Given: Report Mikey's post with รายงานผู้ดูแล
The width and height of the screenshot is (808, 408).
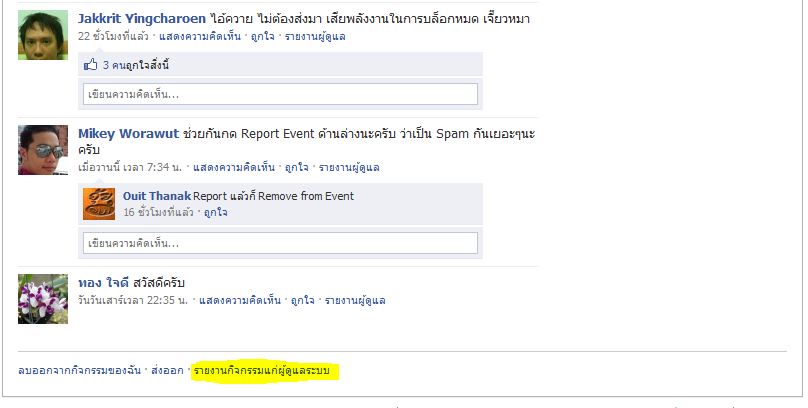Looking at the screenshot, I should 349,167.
